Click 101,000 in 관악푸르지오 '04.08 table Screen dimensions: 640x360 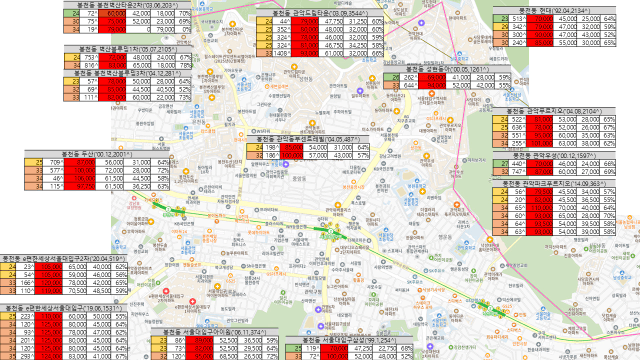pyautogui.click(x=539, y=143)
